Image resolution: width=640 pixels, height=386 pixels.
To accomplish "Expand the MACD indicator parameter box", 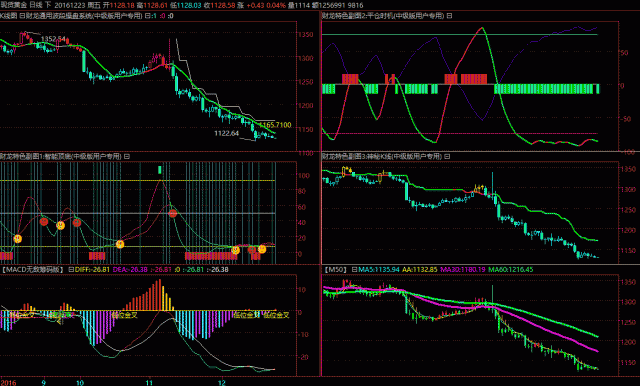I will coord(71,270).
